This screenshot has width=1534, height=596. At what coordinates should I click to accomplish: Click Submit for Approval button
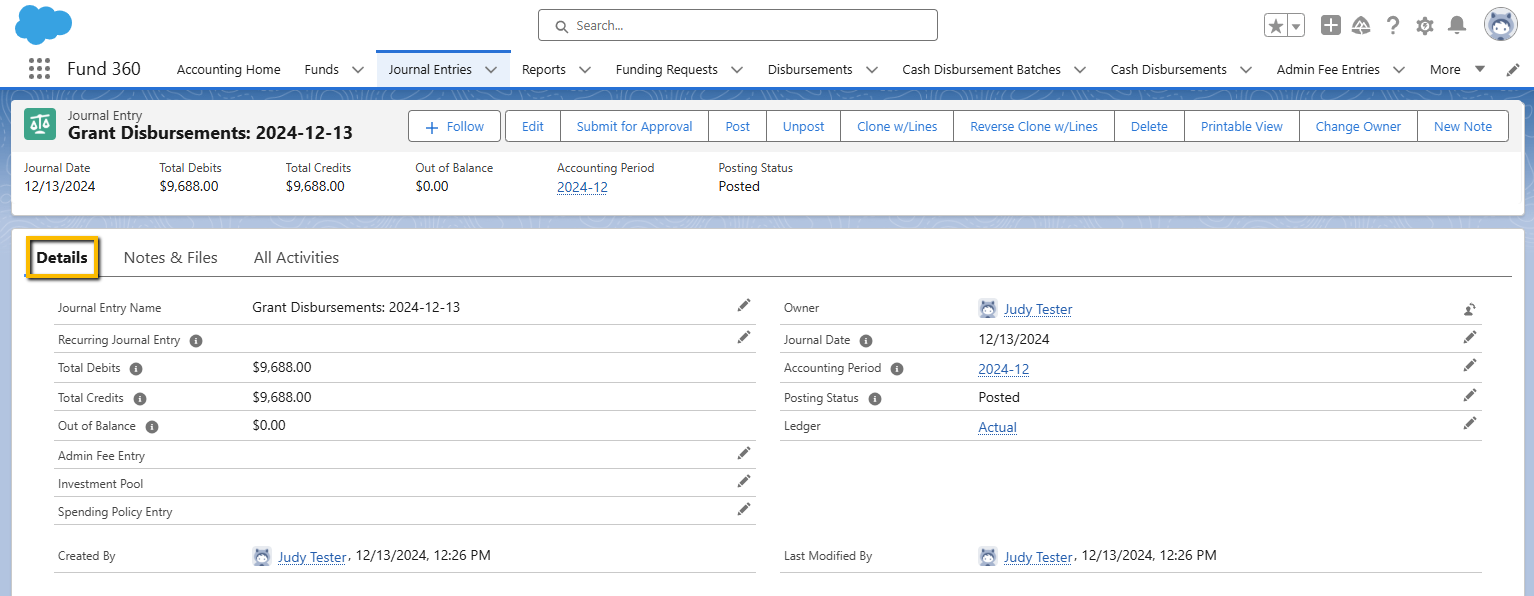point(635,126)
